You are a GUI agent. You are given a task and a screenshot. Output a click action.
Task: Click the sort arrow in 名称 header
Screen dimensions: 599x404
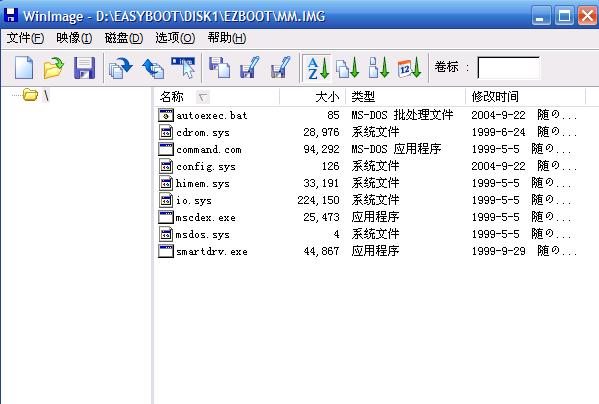(203, 97)
